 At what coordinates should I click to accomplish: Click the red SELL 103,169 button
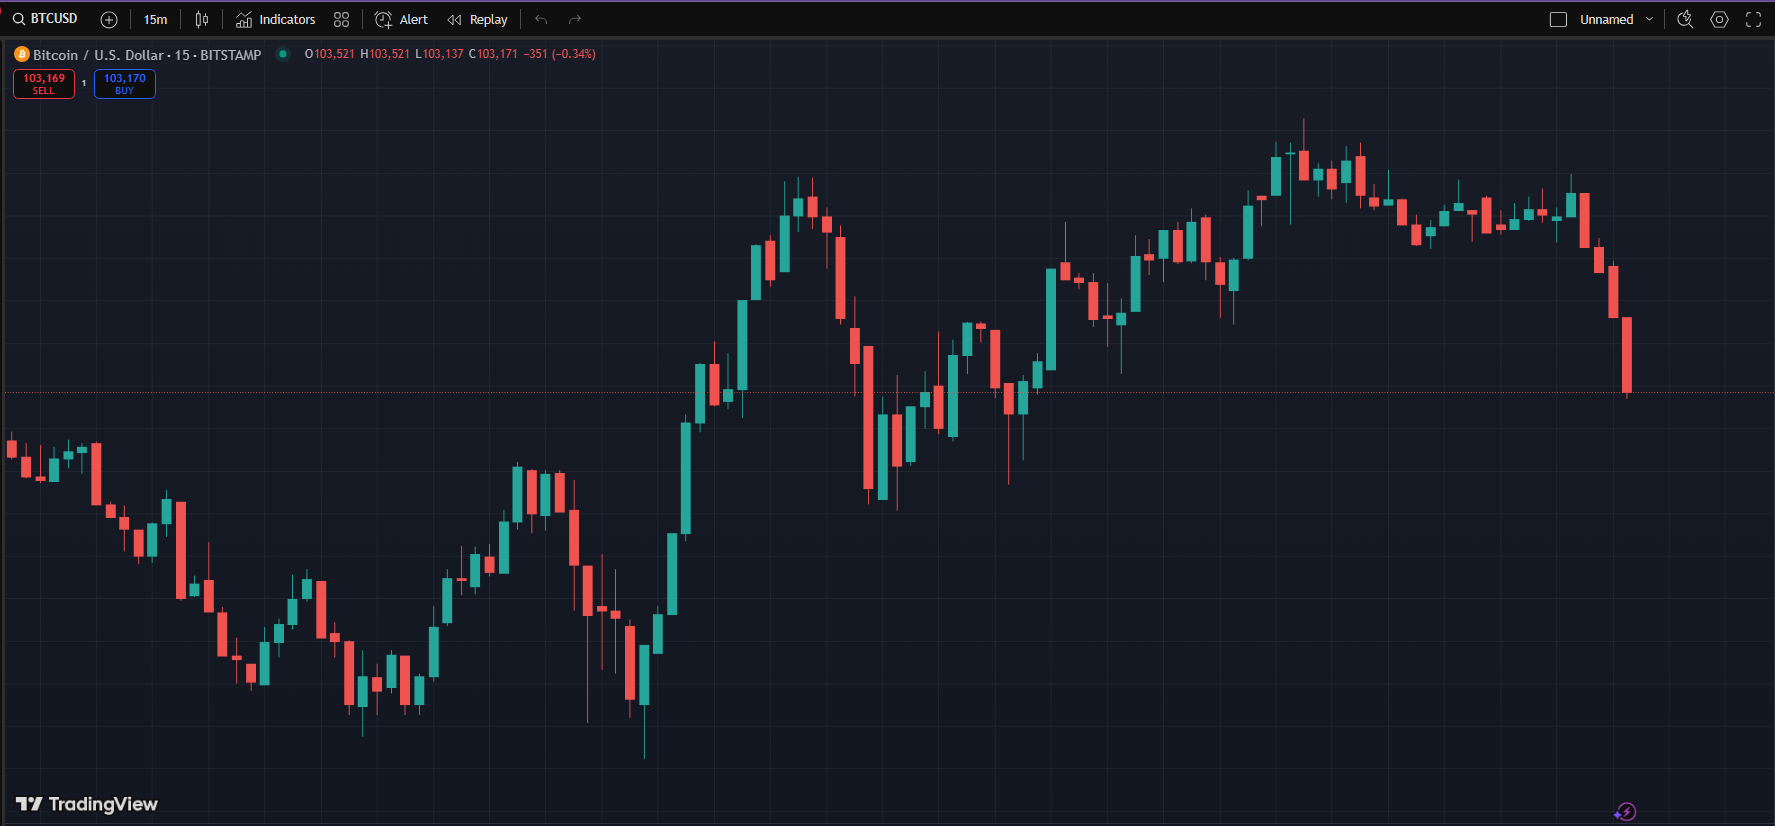tap(44, 84)
